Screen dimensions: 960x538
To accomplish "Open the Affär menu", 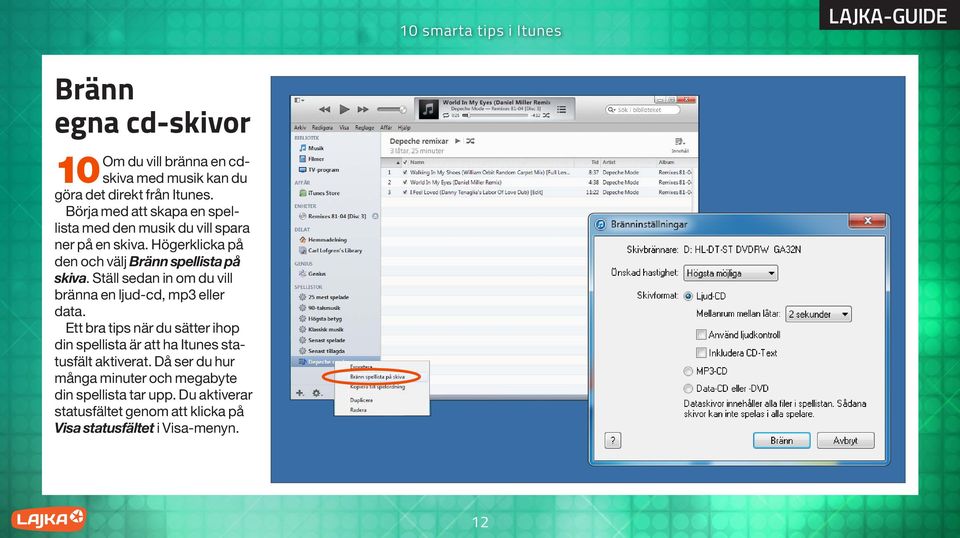I will (x=386, y=127).
